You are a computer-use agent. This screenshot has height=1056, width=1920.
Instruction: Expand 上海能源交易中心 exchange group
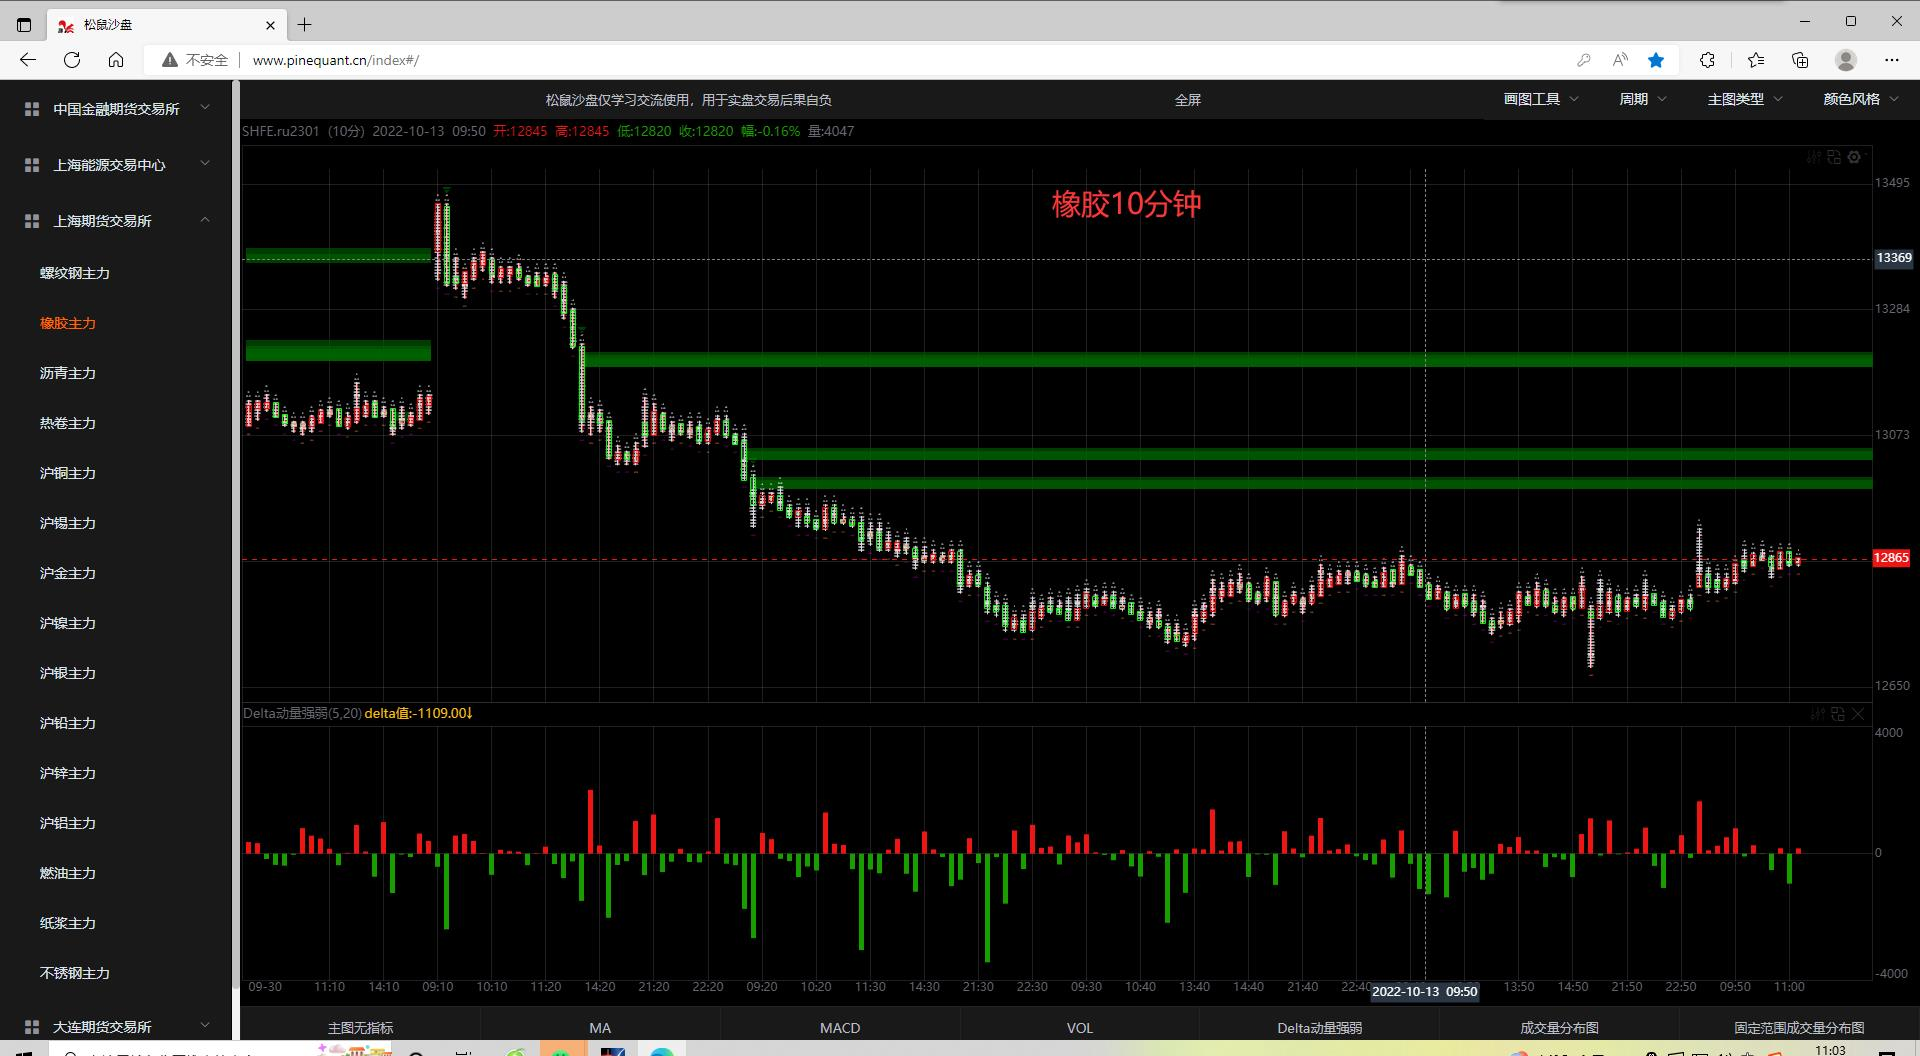click(205, 164)
